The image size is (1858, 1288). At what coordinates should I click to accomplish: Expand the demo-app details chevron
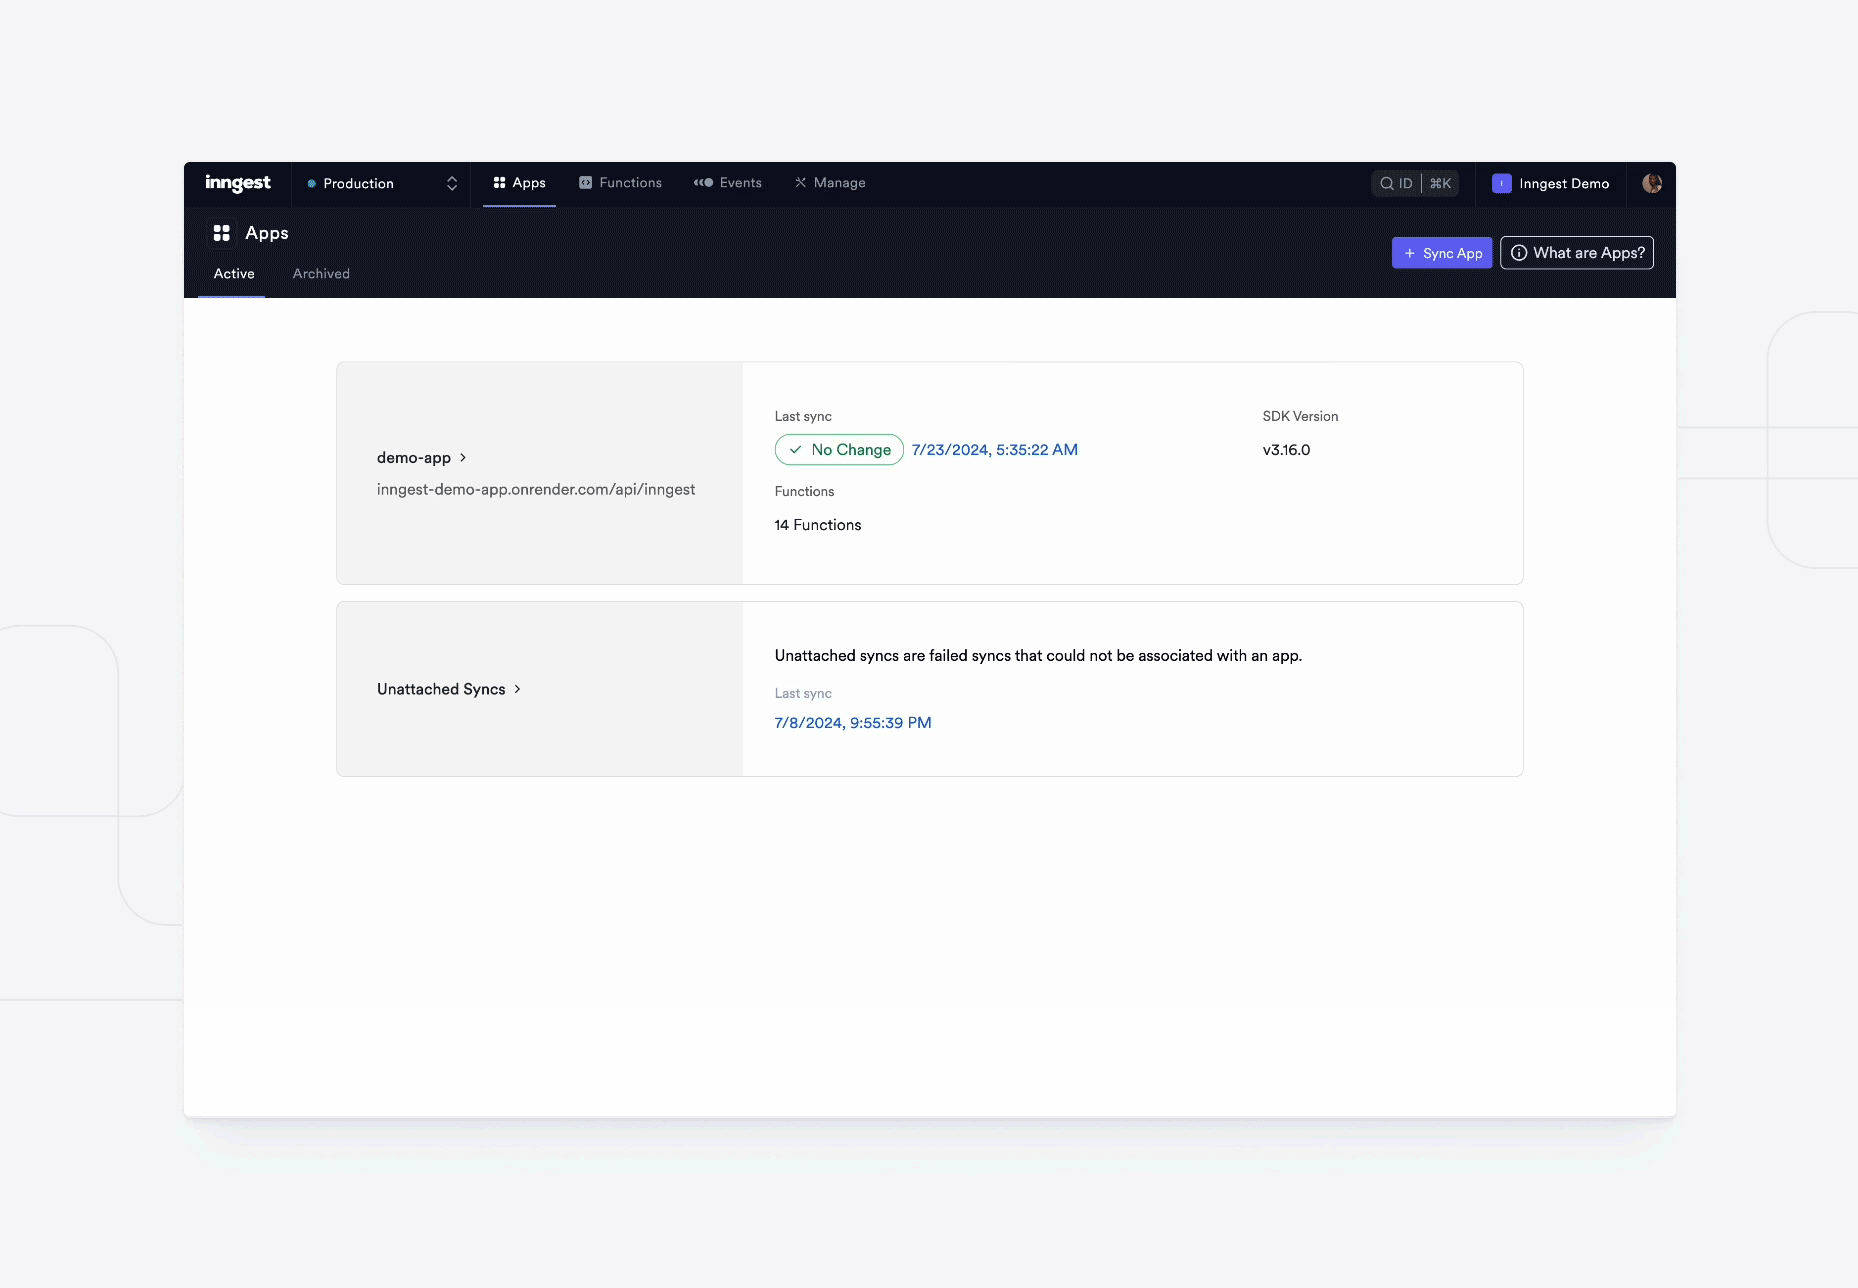[463, 458]
